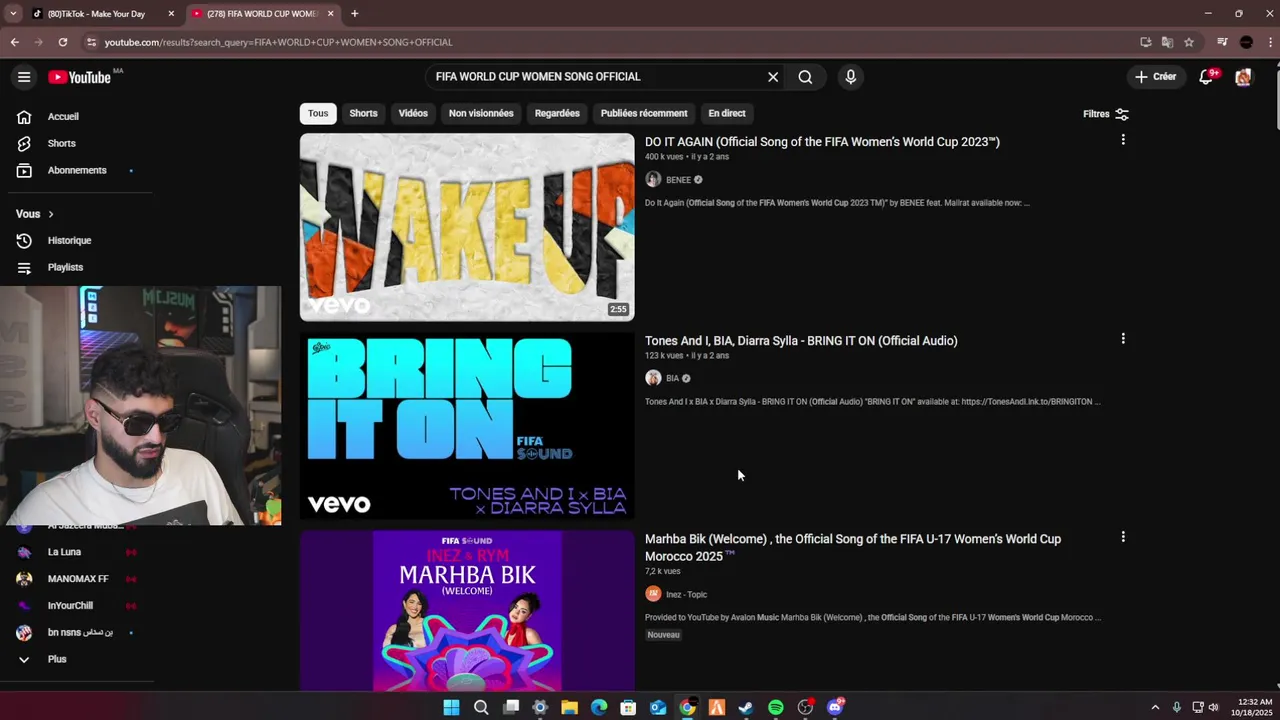The image size is (1280, 720).
Task: Open the notifications bell
Action: [x=1206, y=77]
